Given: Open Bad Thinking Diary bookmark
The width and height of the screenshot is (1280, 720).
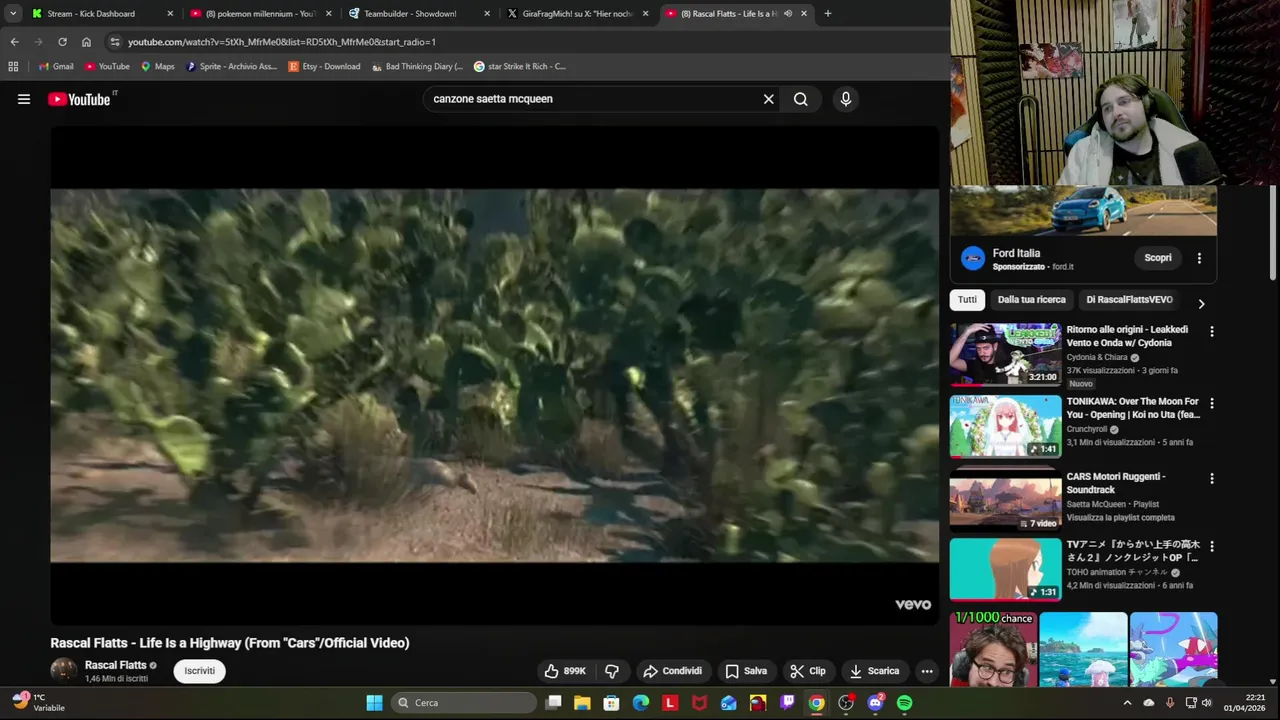Looking at the screenshot, I should (416, 67).
